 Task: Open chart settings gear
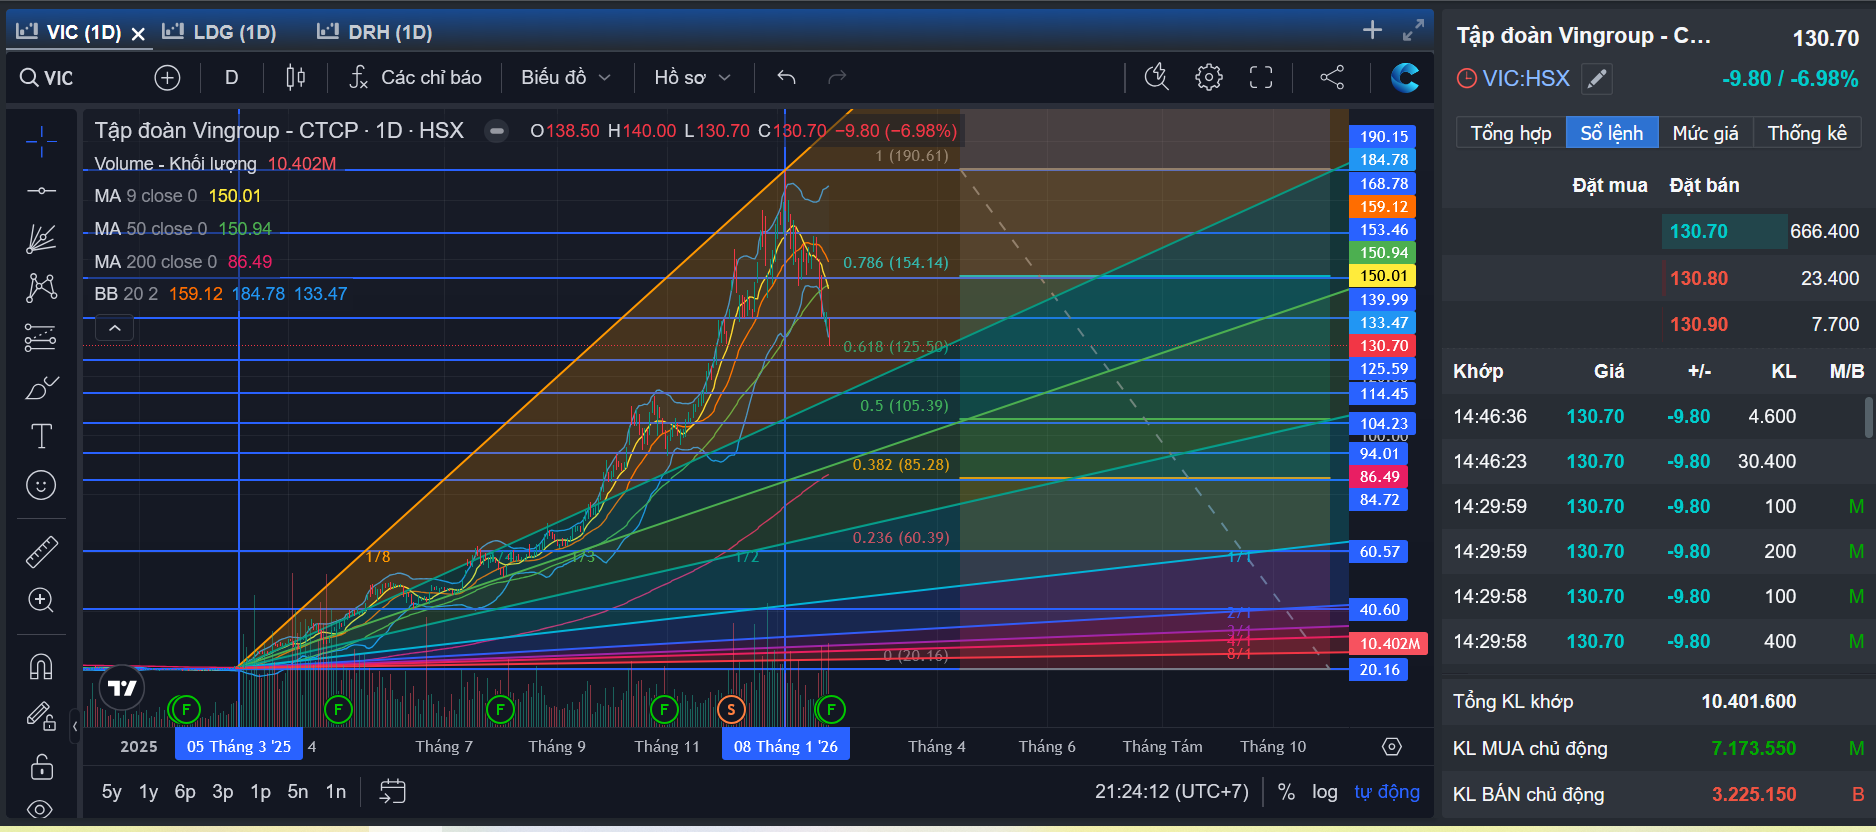click(1208, 77)
